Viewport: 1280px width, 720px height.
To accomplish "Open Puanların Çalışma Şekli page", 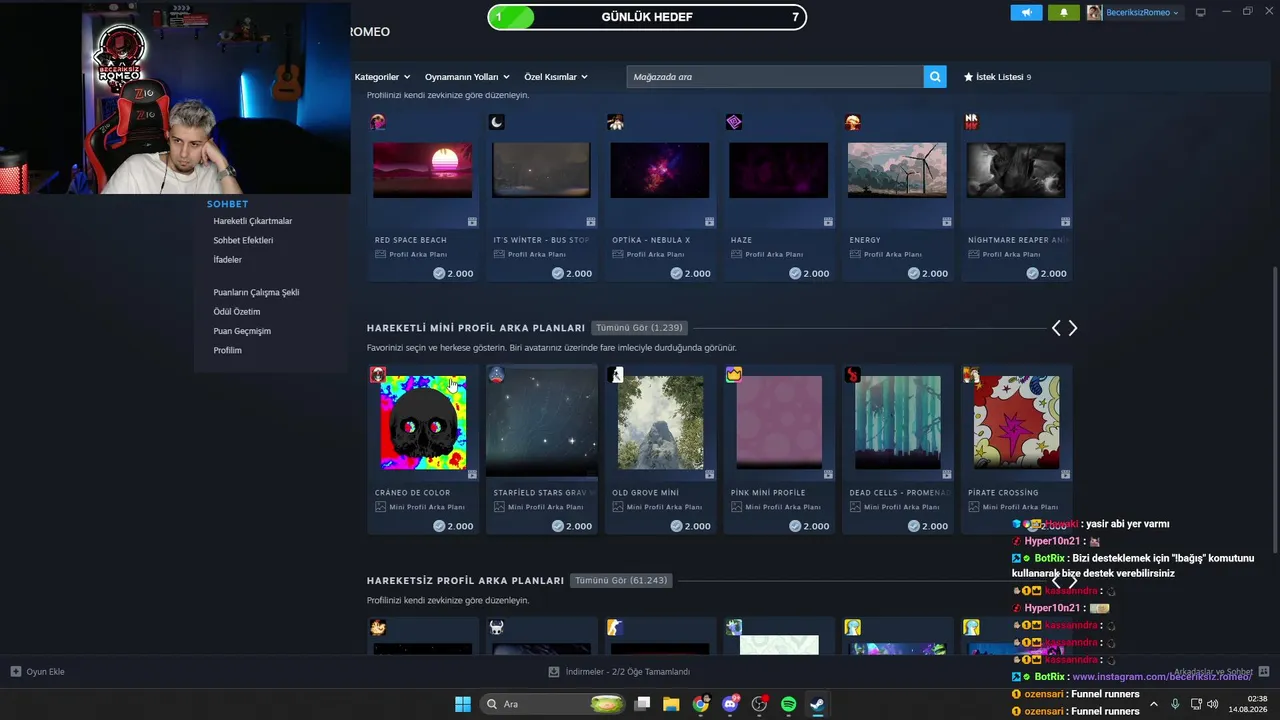I will (x=256, y=292).
